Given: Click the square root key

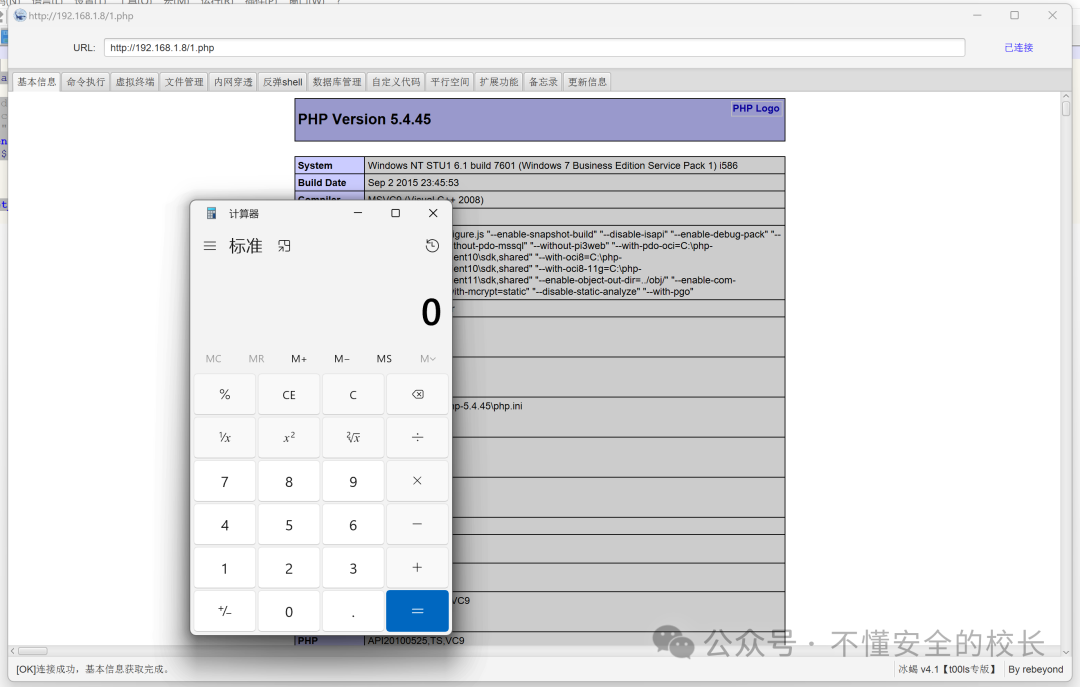Looking at the screenshot, I should pos(353,438).
